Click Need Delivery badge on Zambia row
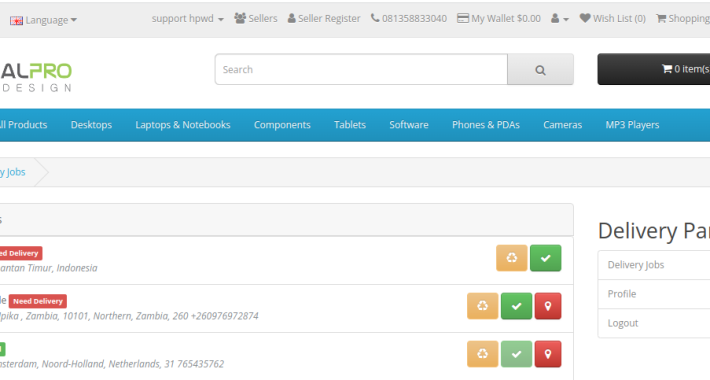Viewport: 710px width, 380px height. pyautogui.click(x=38, y=301)
